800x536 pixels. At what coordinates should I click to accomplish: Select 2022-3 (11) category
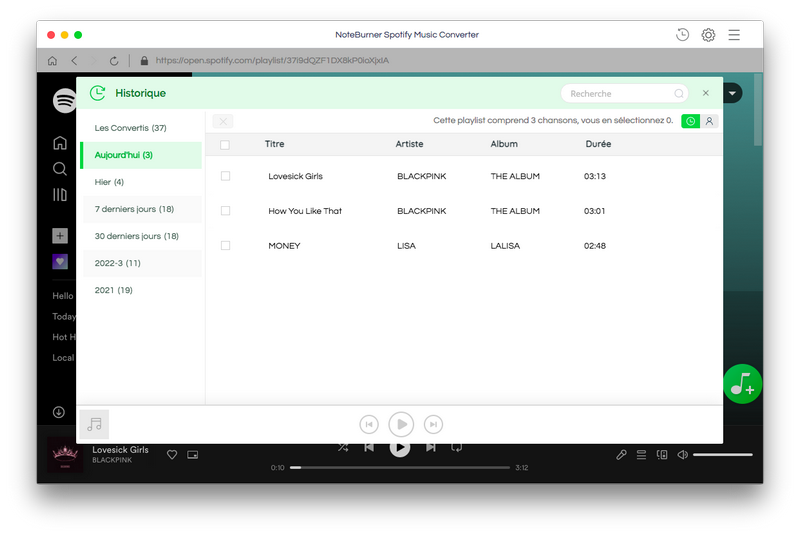coord(142,263)
